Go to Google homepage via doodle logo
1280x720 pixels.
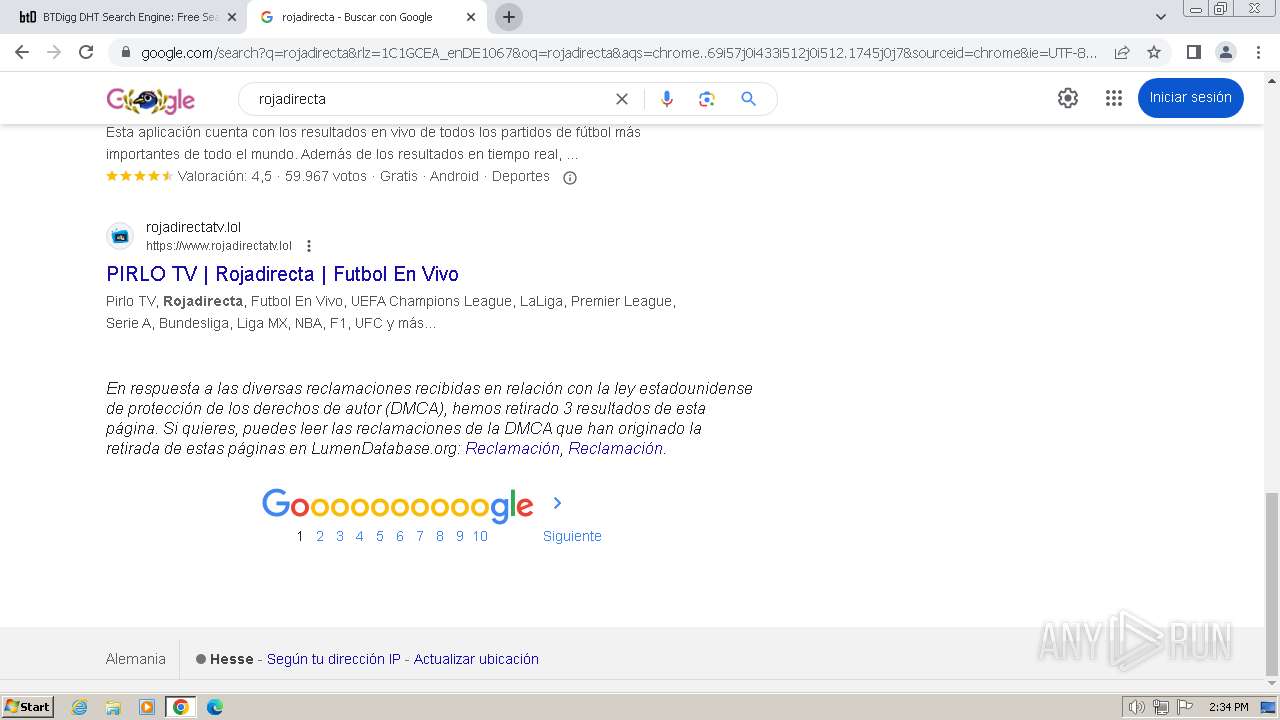click(151, 100)
